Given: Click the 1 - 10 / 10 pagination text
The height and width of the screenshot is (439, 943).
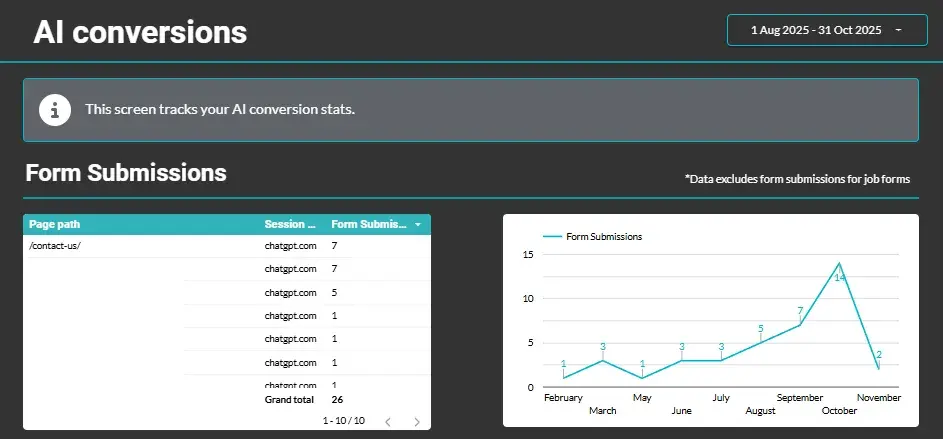Looking at the screenshot, I should (x=344, y=421).
